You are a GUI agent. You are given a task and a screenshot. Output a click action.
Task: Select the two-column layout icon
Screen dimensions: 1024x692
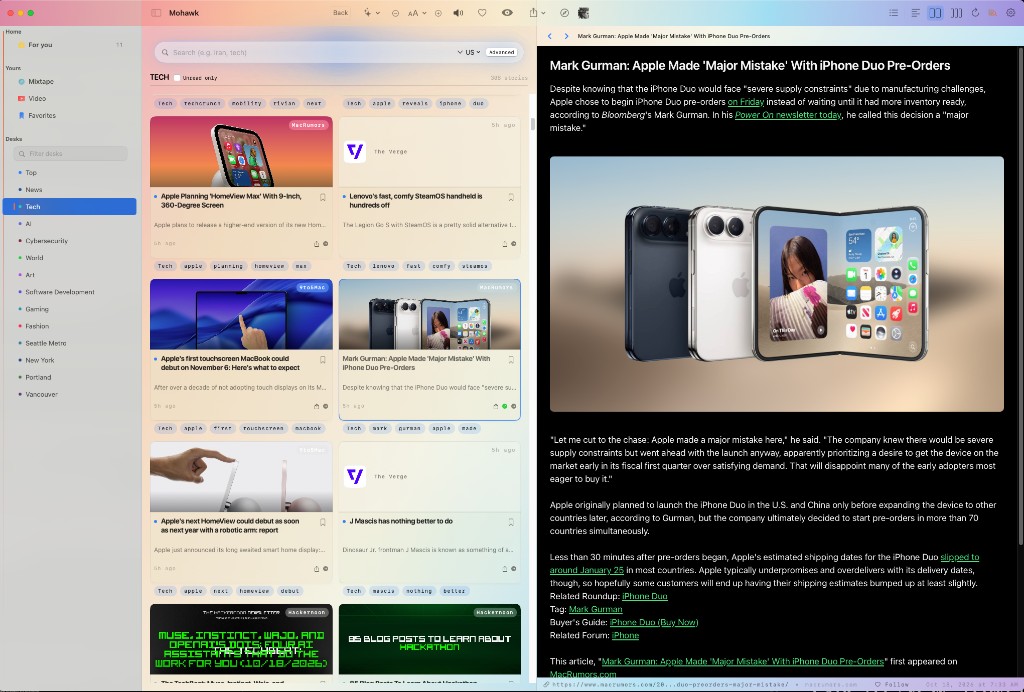[935, 13]
